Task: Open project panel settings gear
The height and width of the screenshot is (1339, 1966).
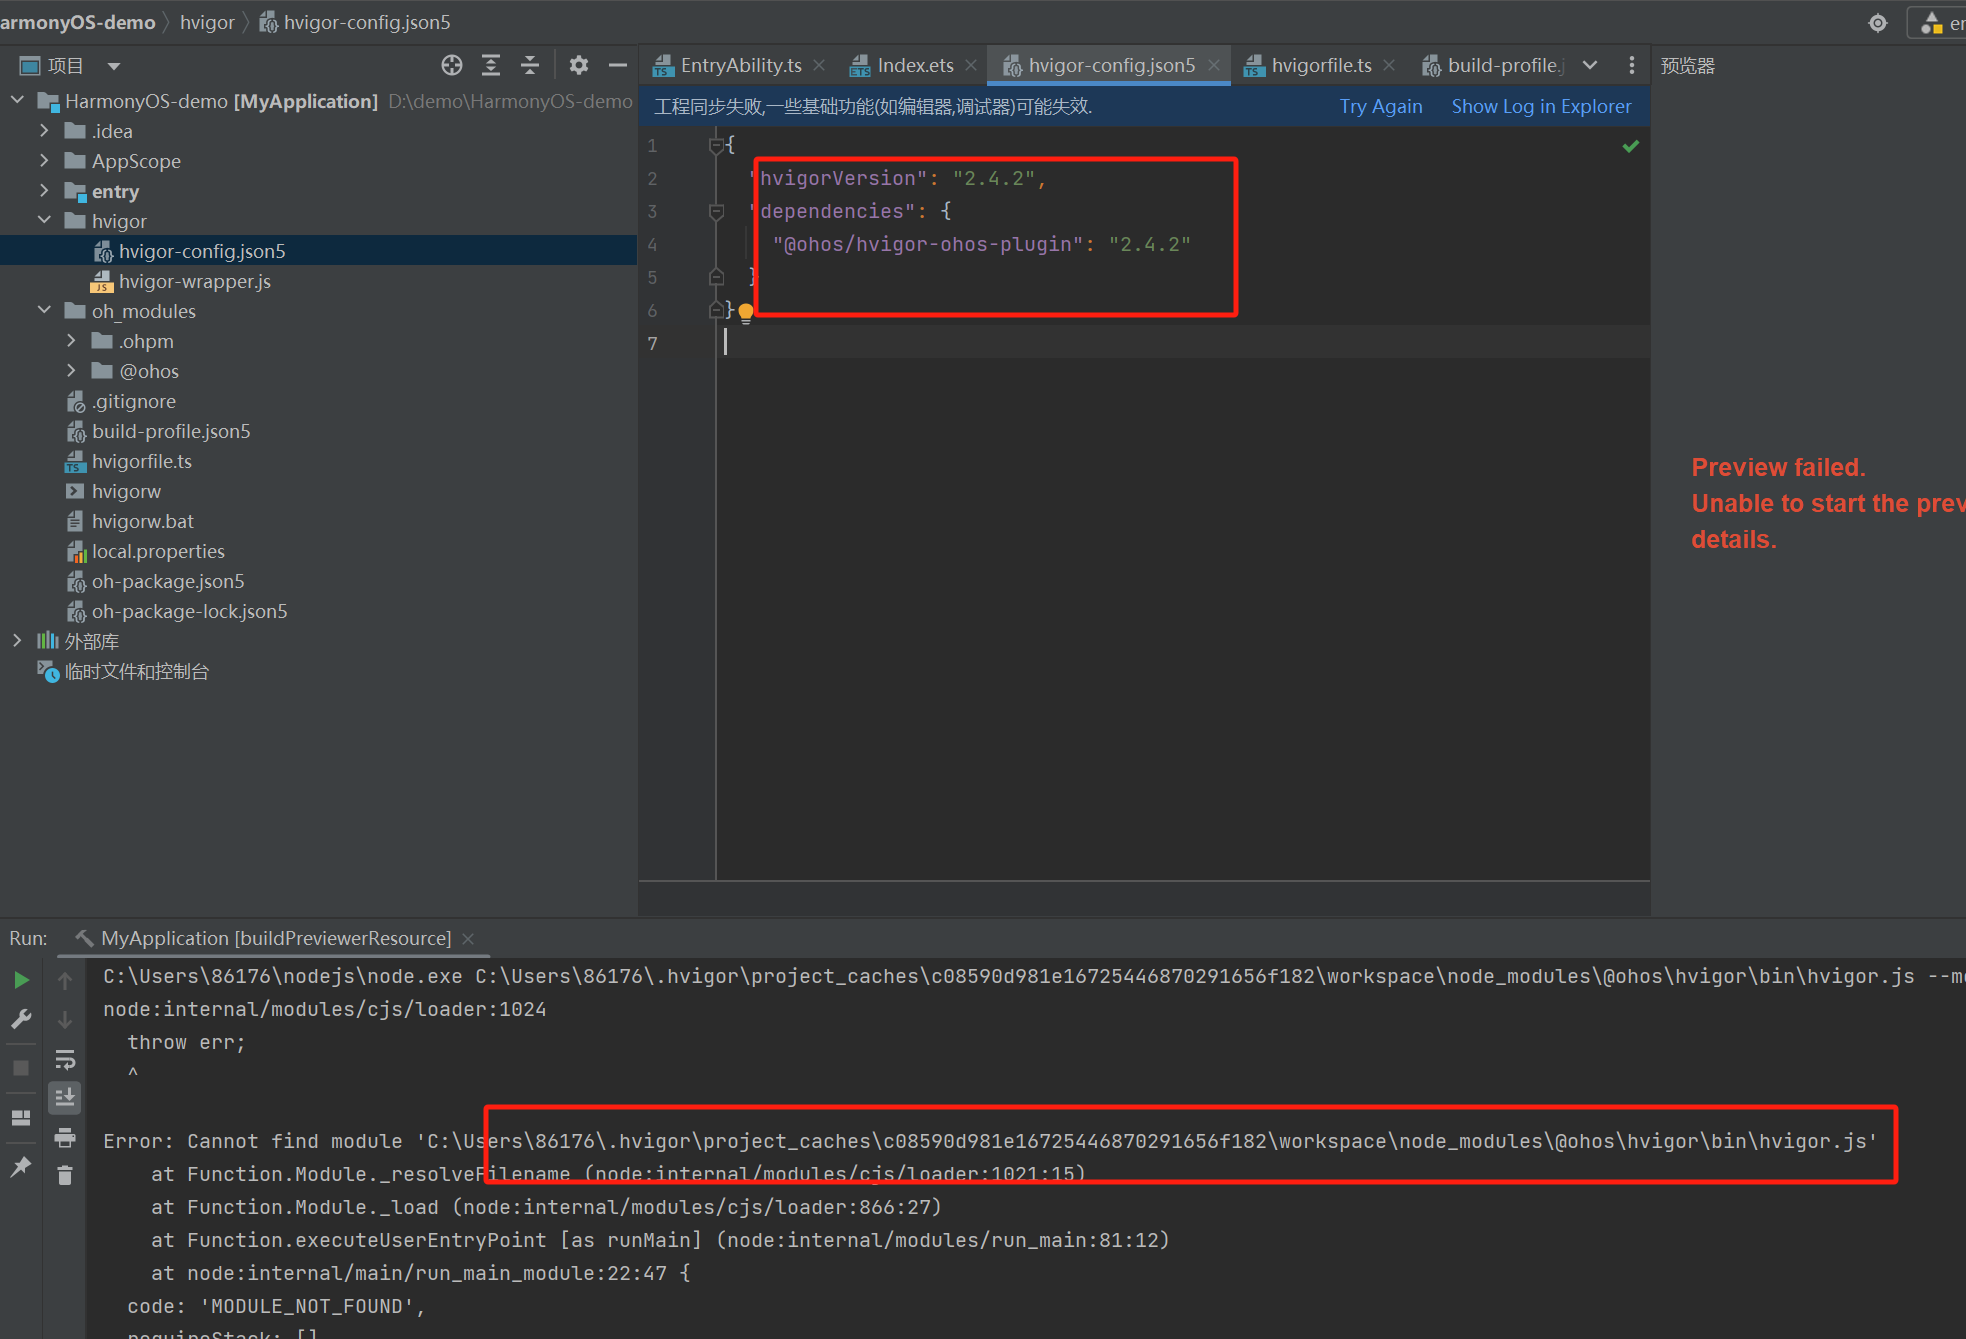Action: pyautogui.click(x=579, y=65)
